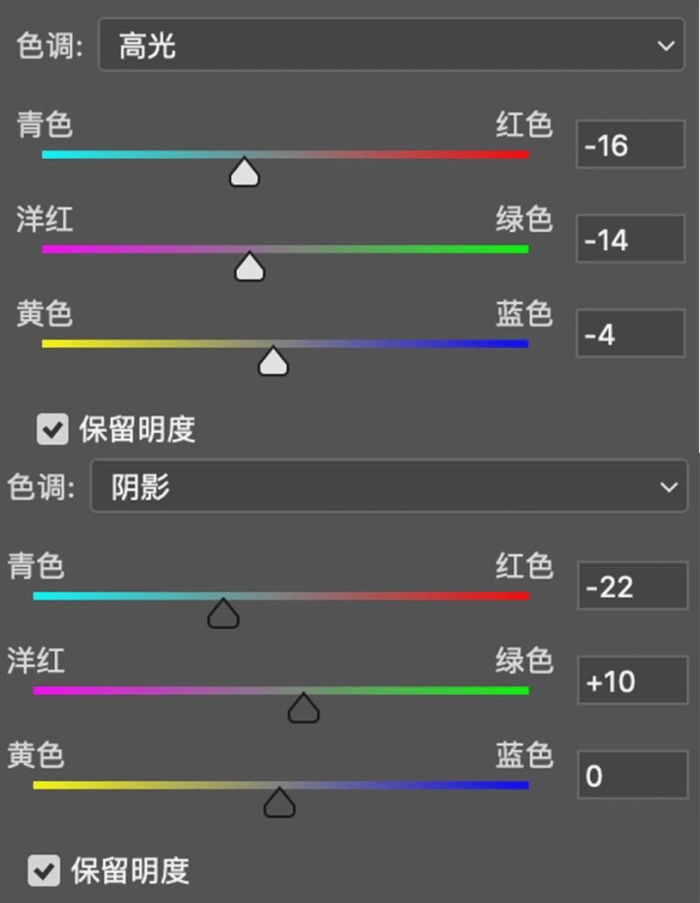Click shadows yellow-blue slider handle
The width and height of the screenshot is (700, 903).
[280, 803]
